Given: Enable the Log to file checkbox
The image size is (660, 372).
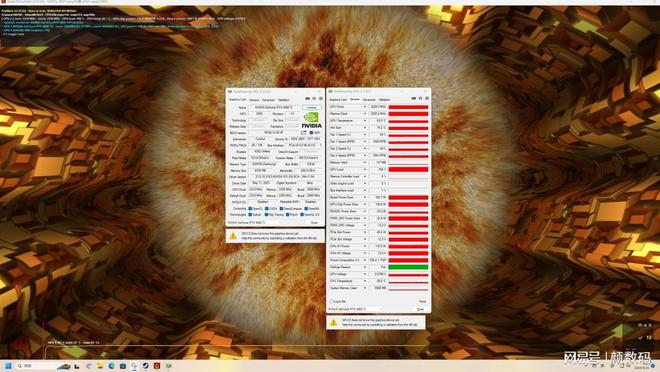Looking at the screenshot, I should click(x=332, y=301).
